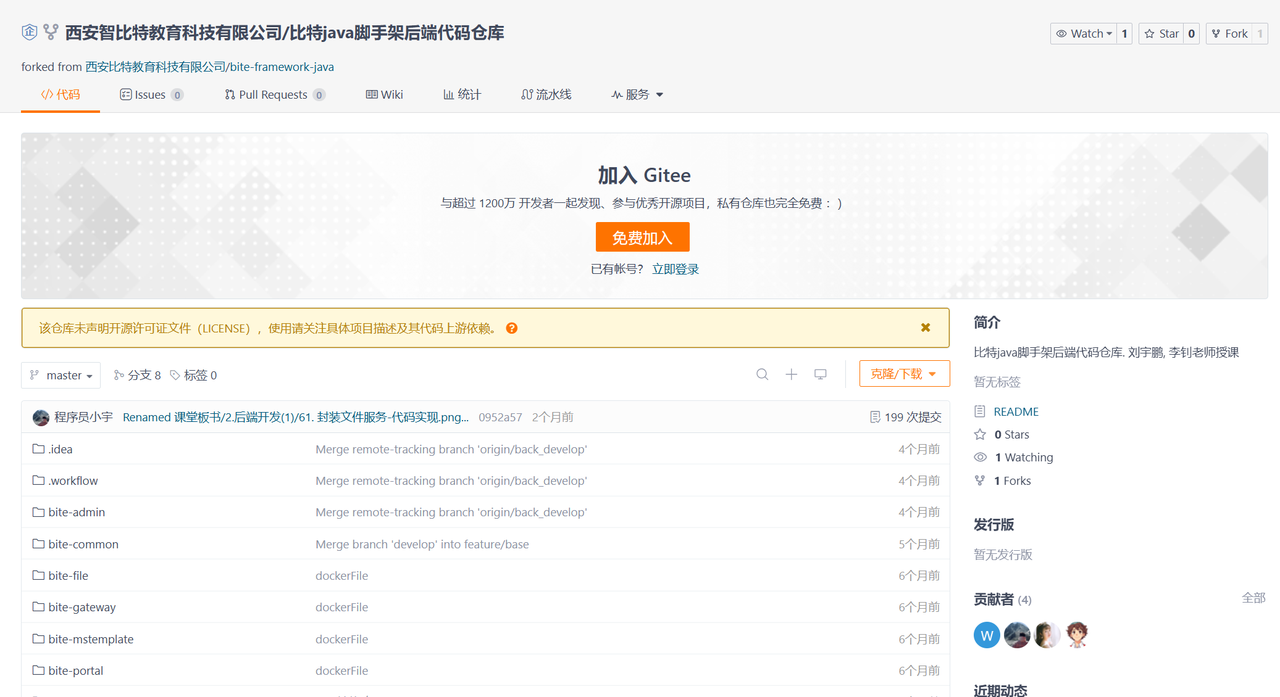Open the merge commit message on .workflow row

pos(451,481)
